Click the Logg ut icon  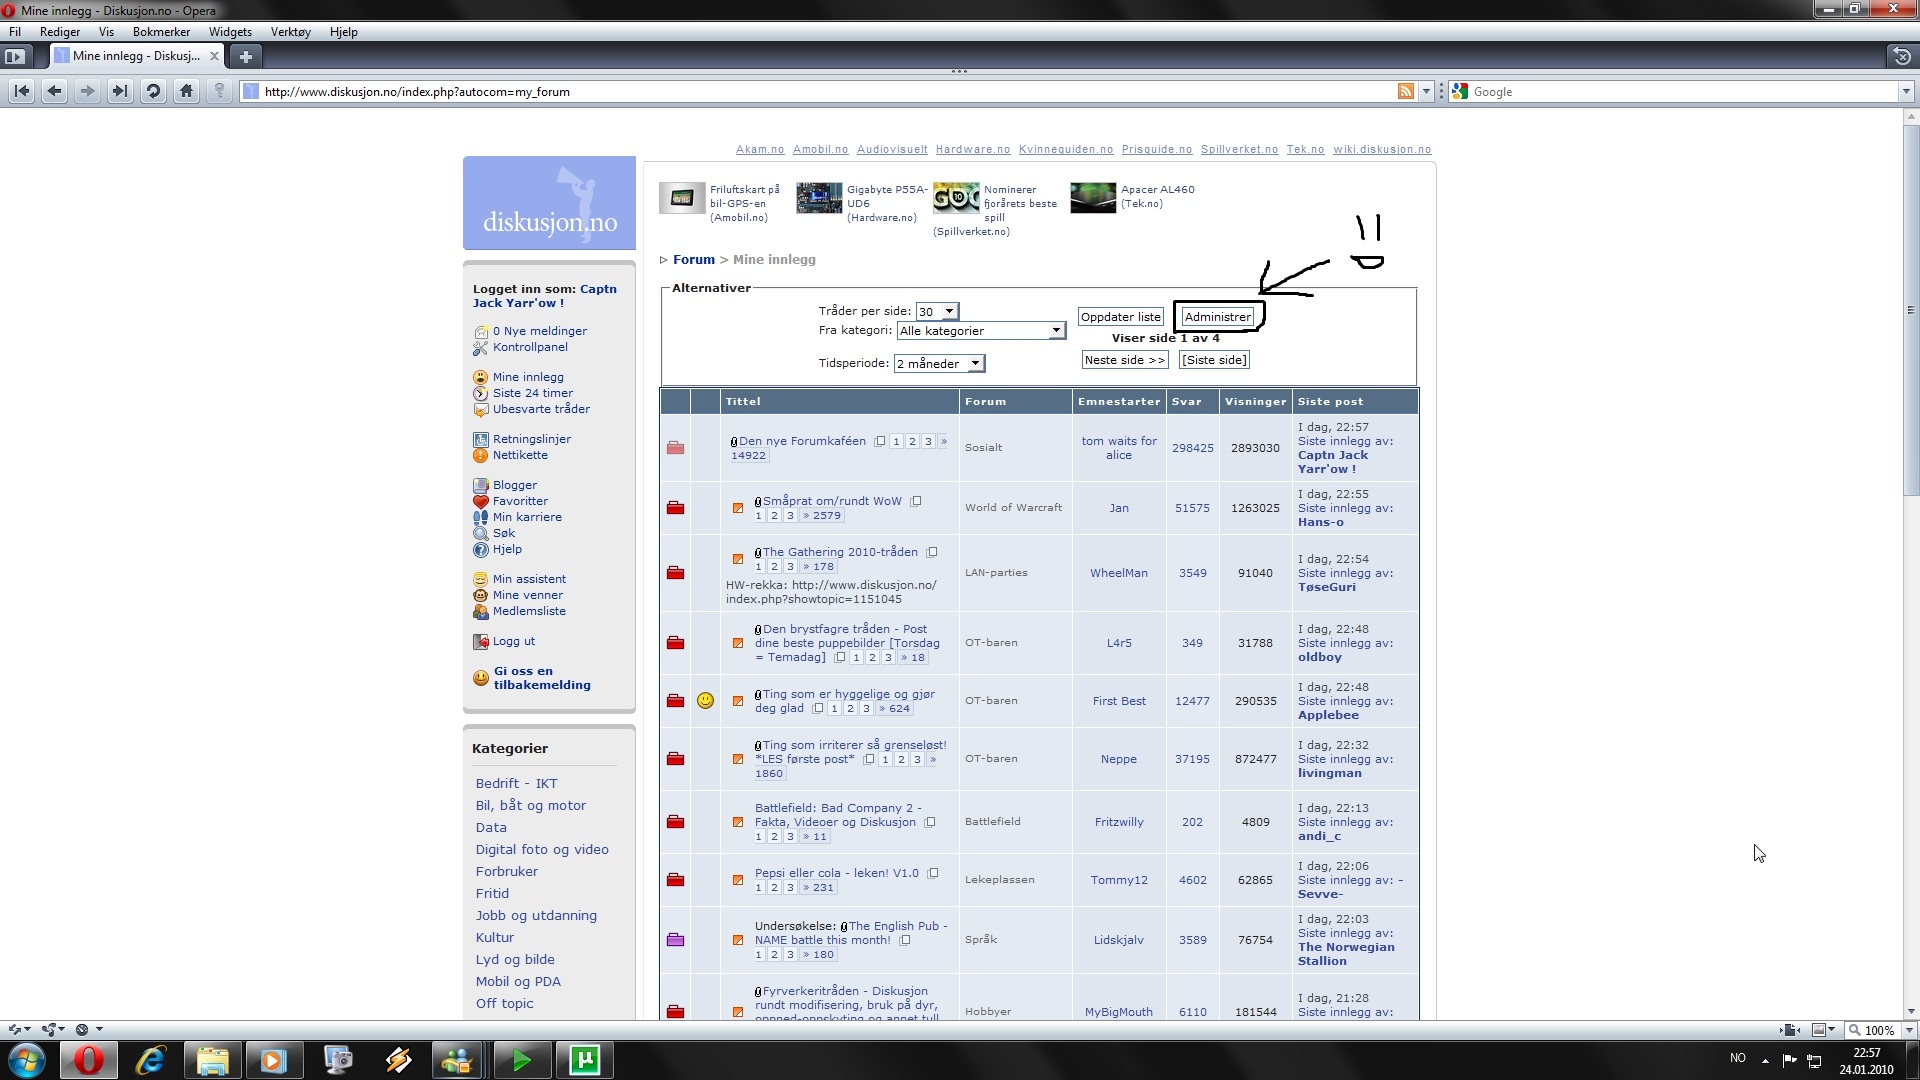point(481,642)
